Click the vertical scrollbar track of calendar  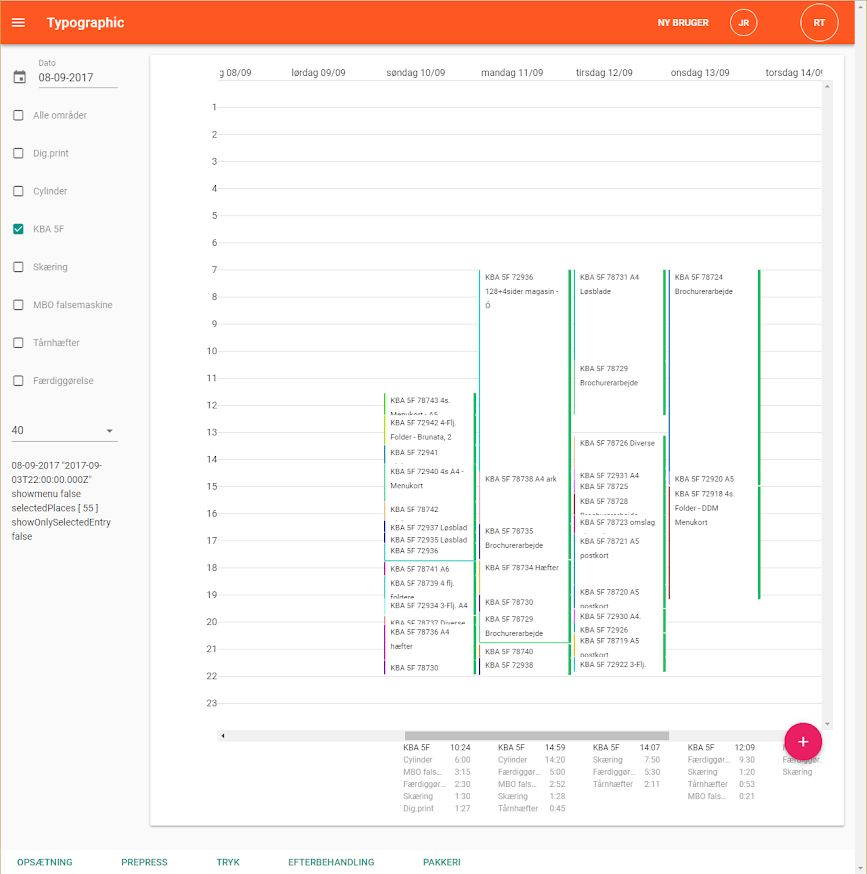827,405
